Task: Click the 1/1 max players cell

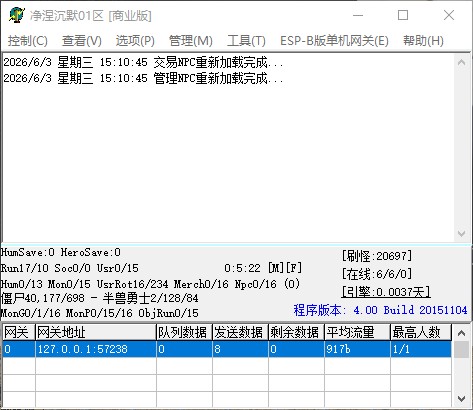Action: 421,349
